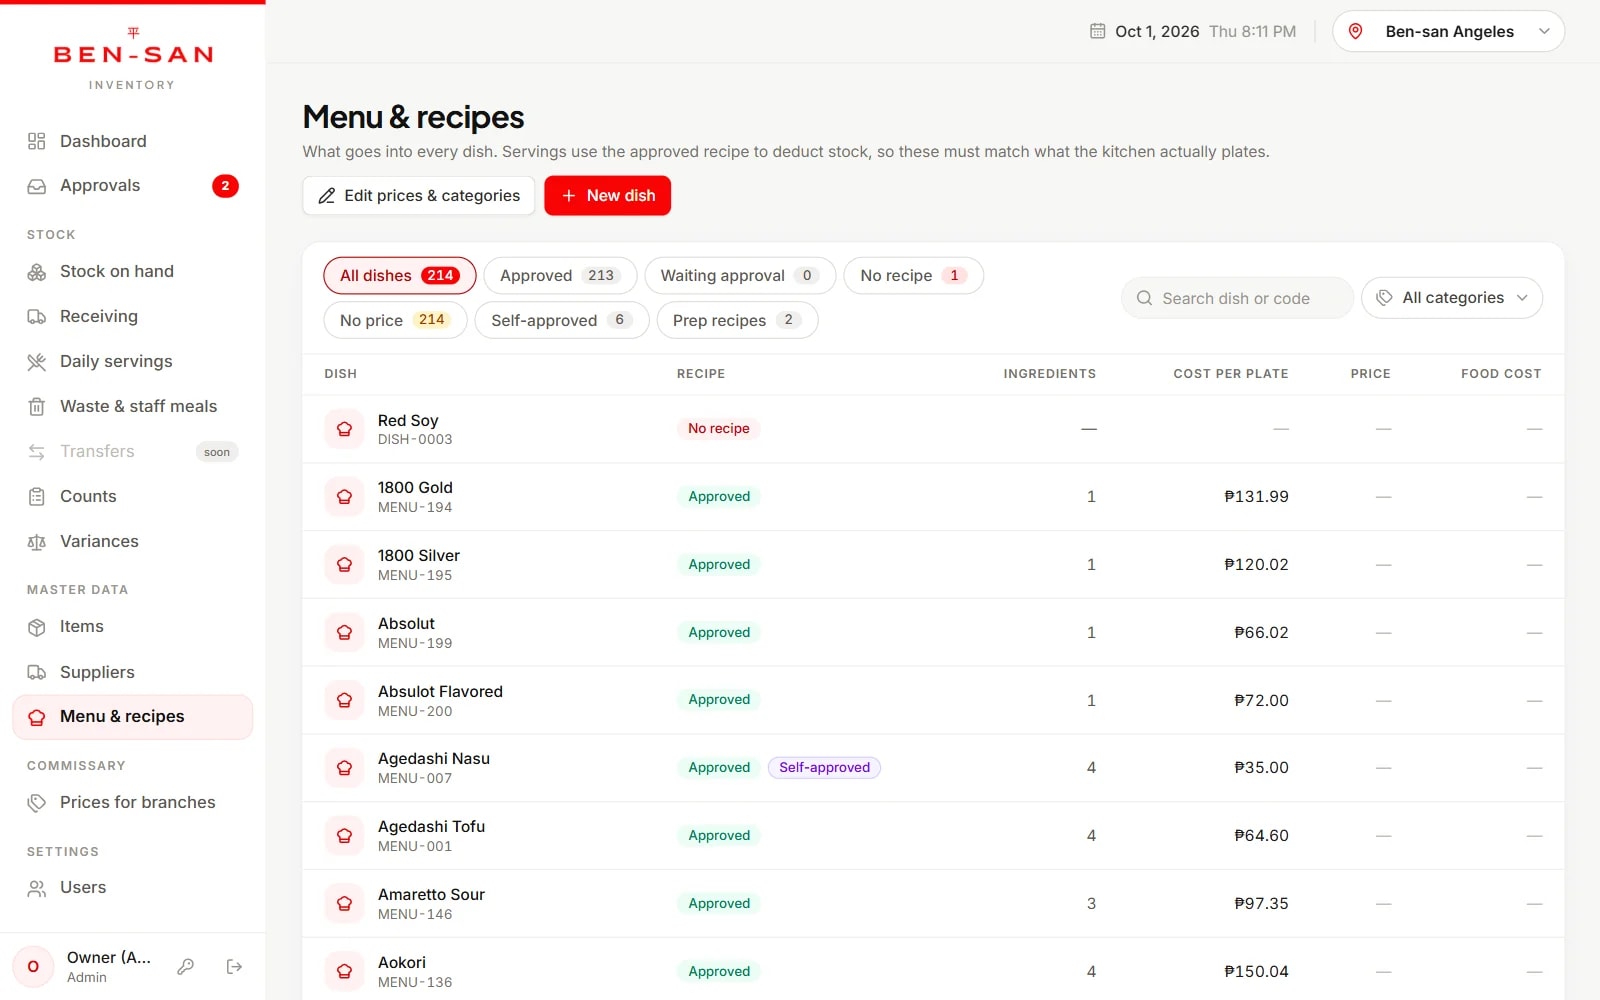Click the ₱120.02 cost for 1800 Silver
Image resolution: width=1600 pixels, height=1000 pixels.
click(1256, 565)
